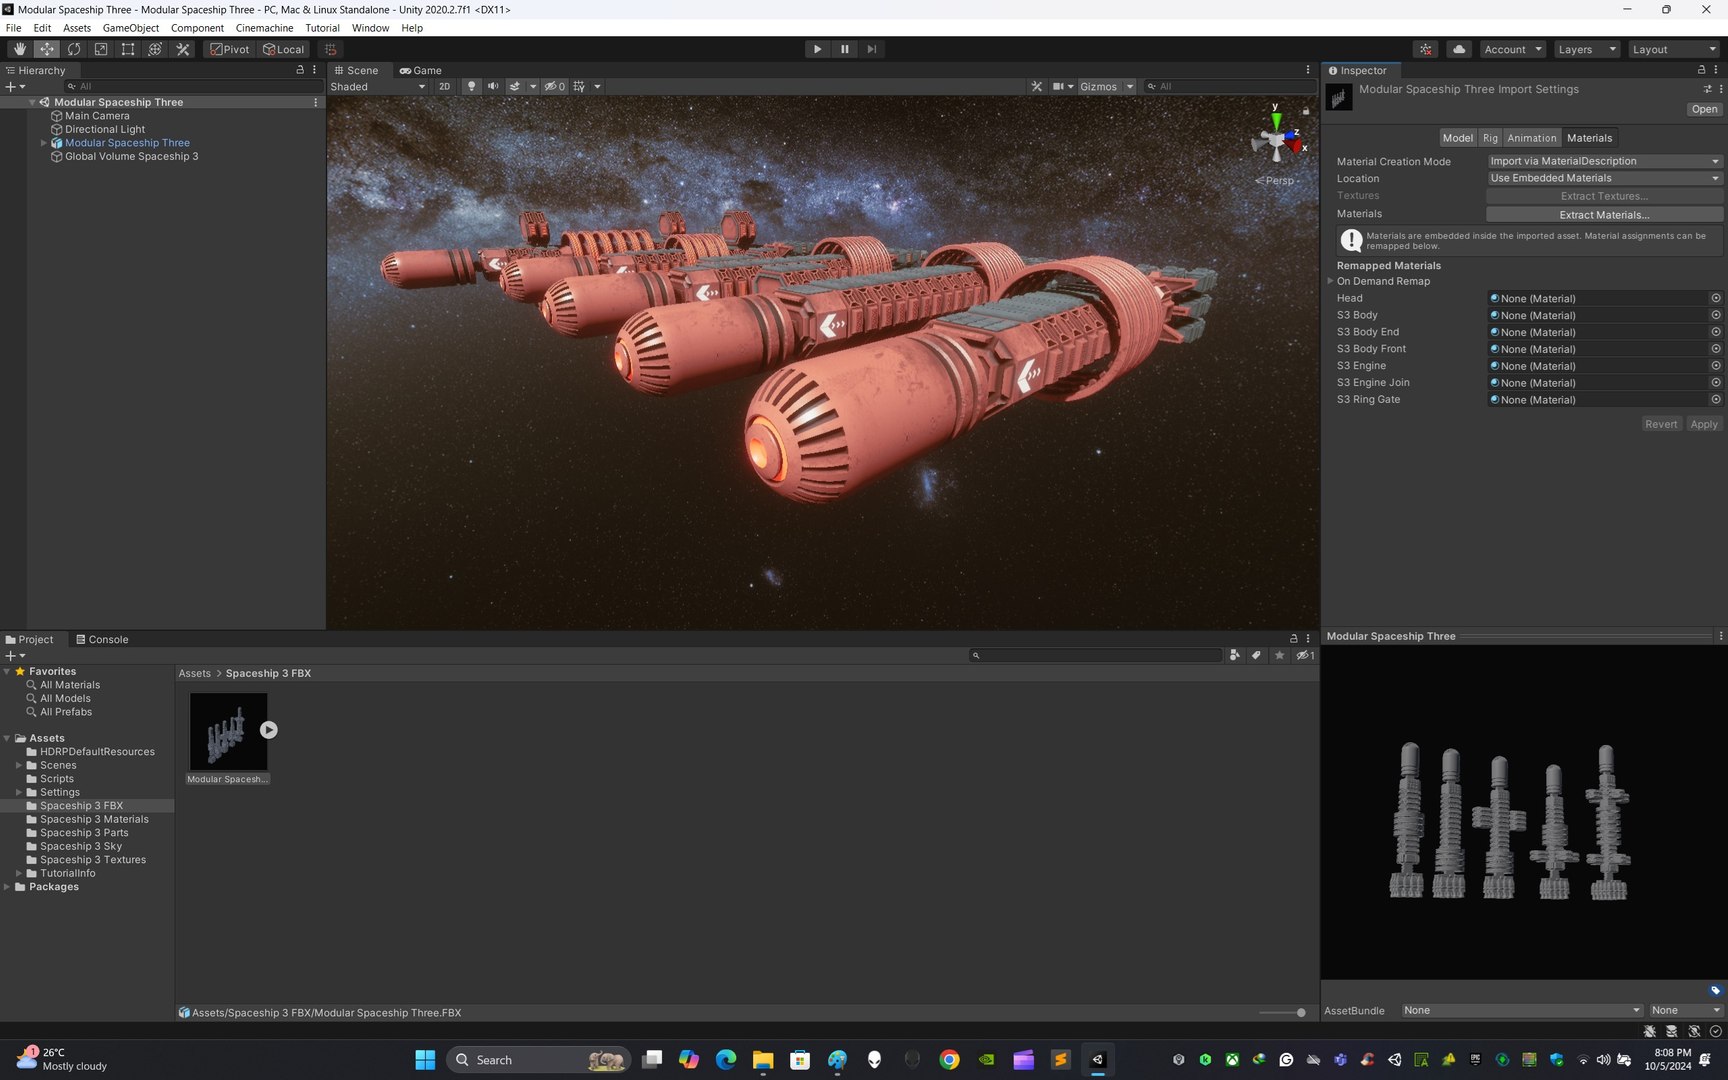Select Spaceship 3 Materials folder
The height and width of the screenshot is (1080, 1728).
(x=94, y=819)
